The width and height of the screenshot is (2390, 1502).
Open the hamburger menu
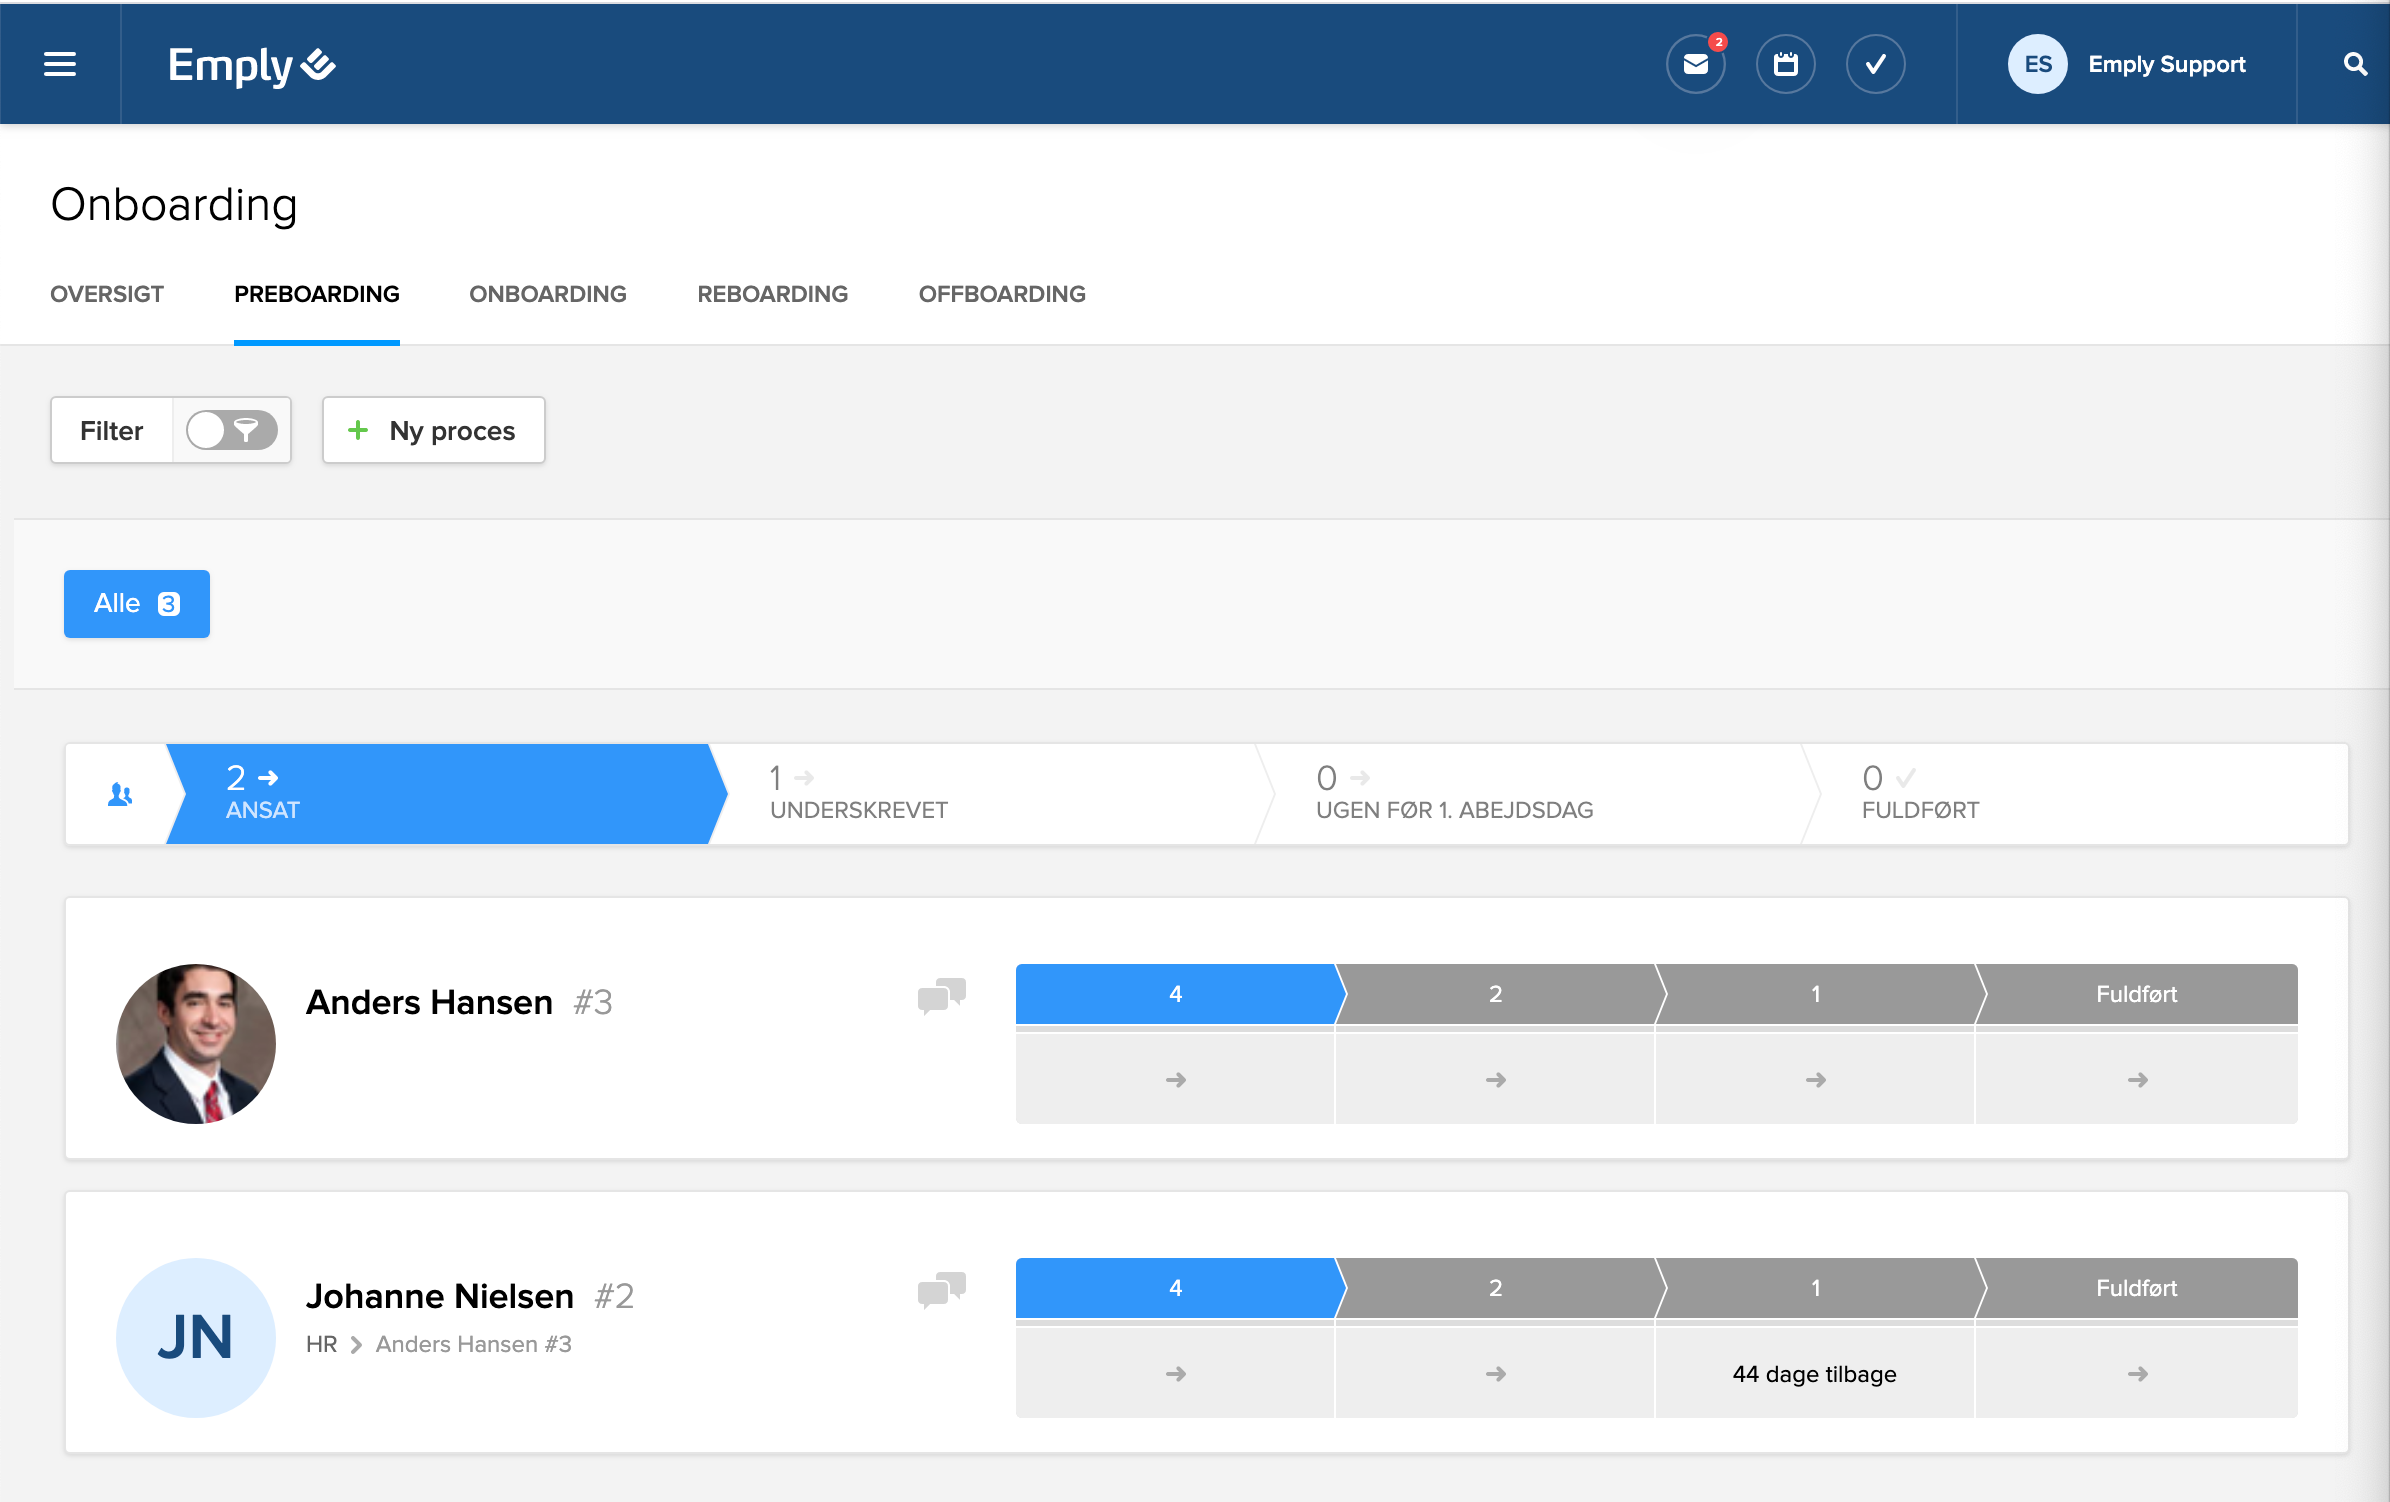click(x=60, y=64)
